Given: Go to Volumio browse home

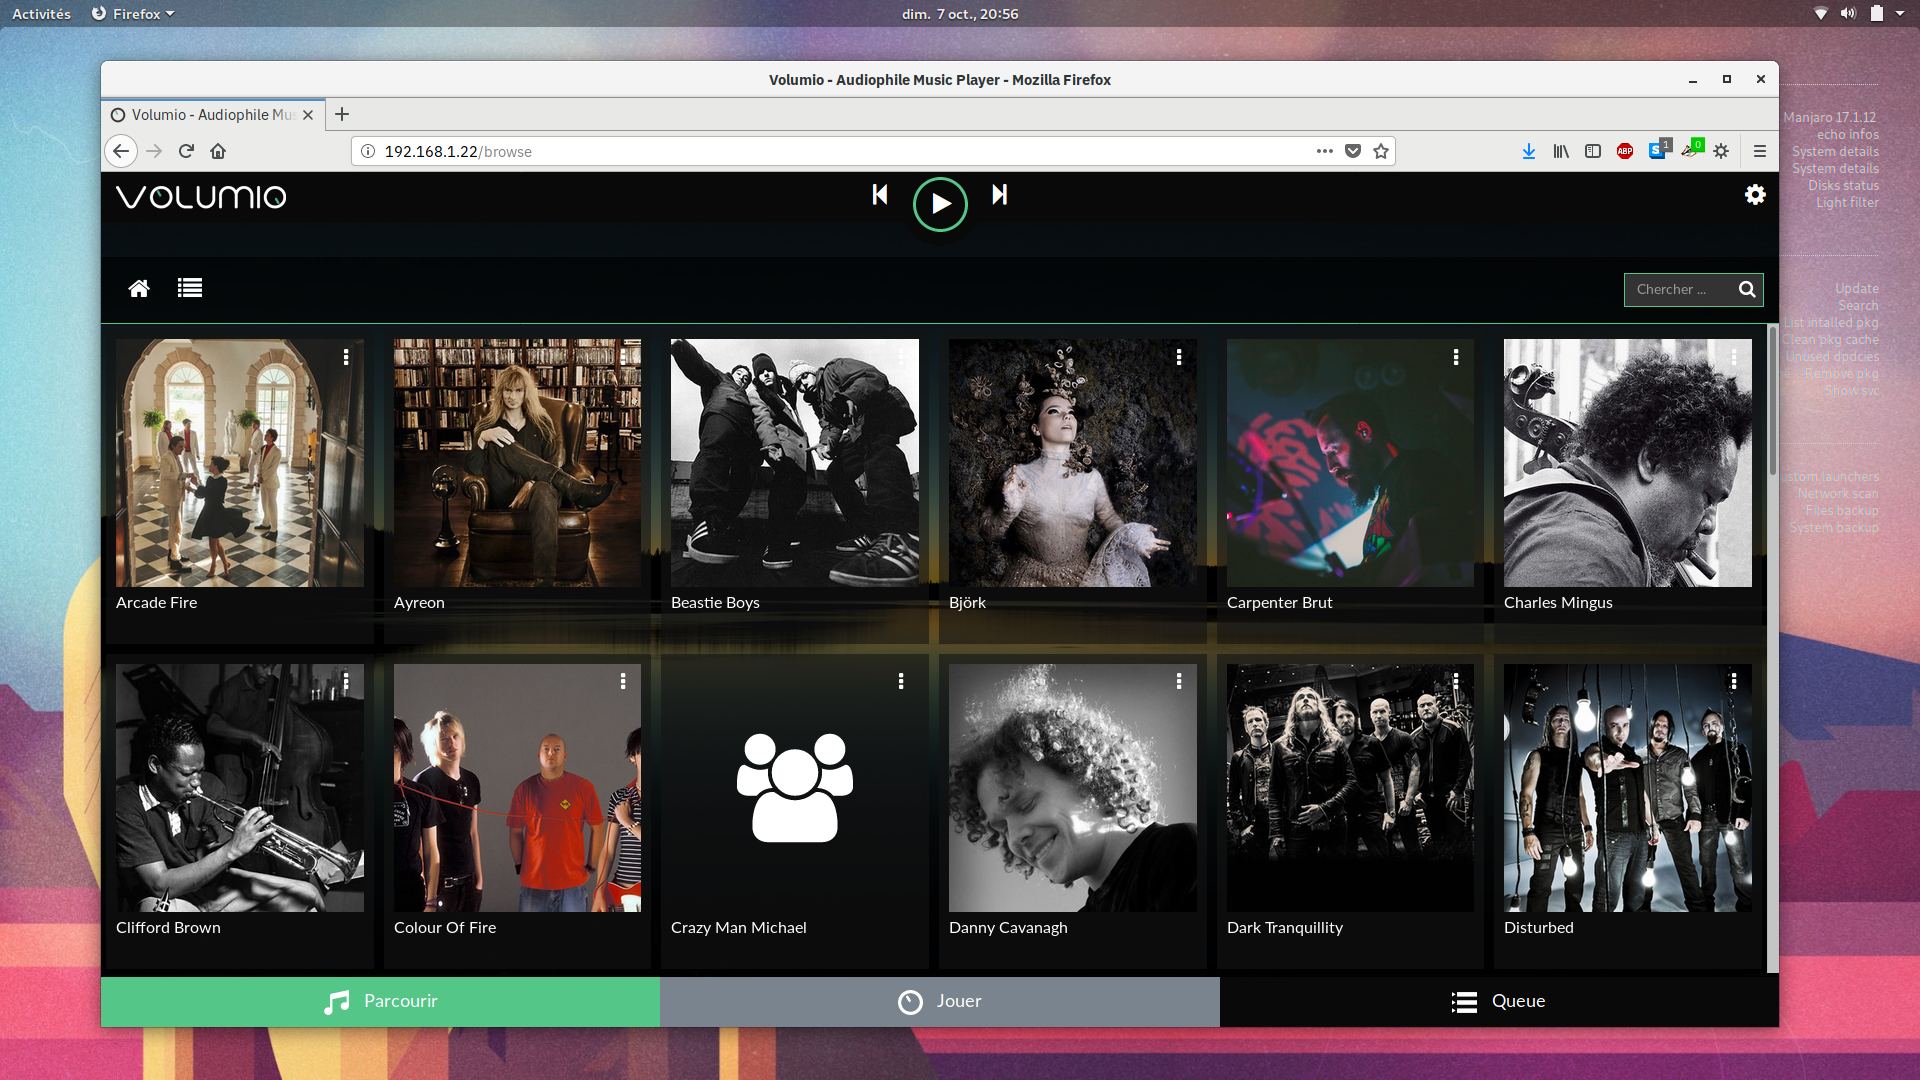Looking at the screenshot, I should (x=139, y=288).
